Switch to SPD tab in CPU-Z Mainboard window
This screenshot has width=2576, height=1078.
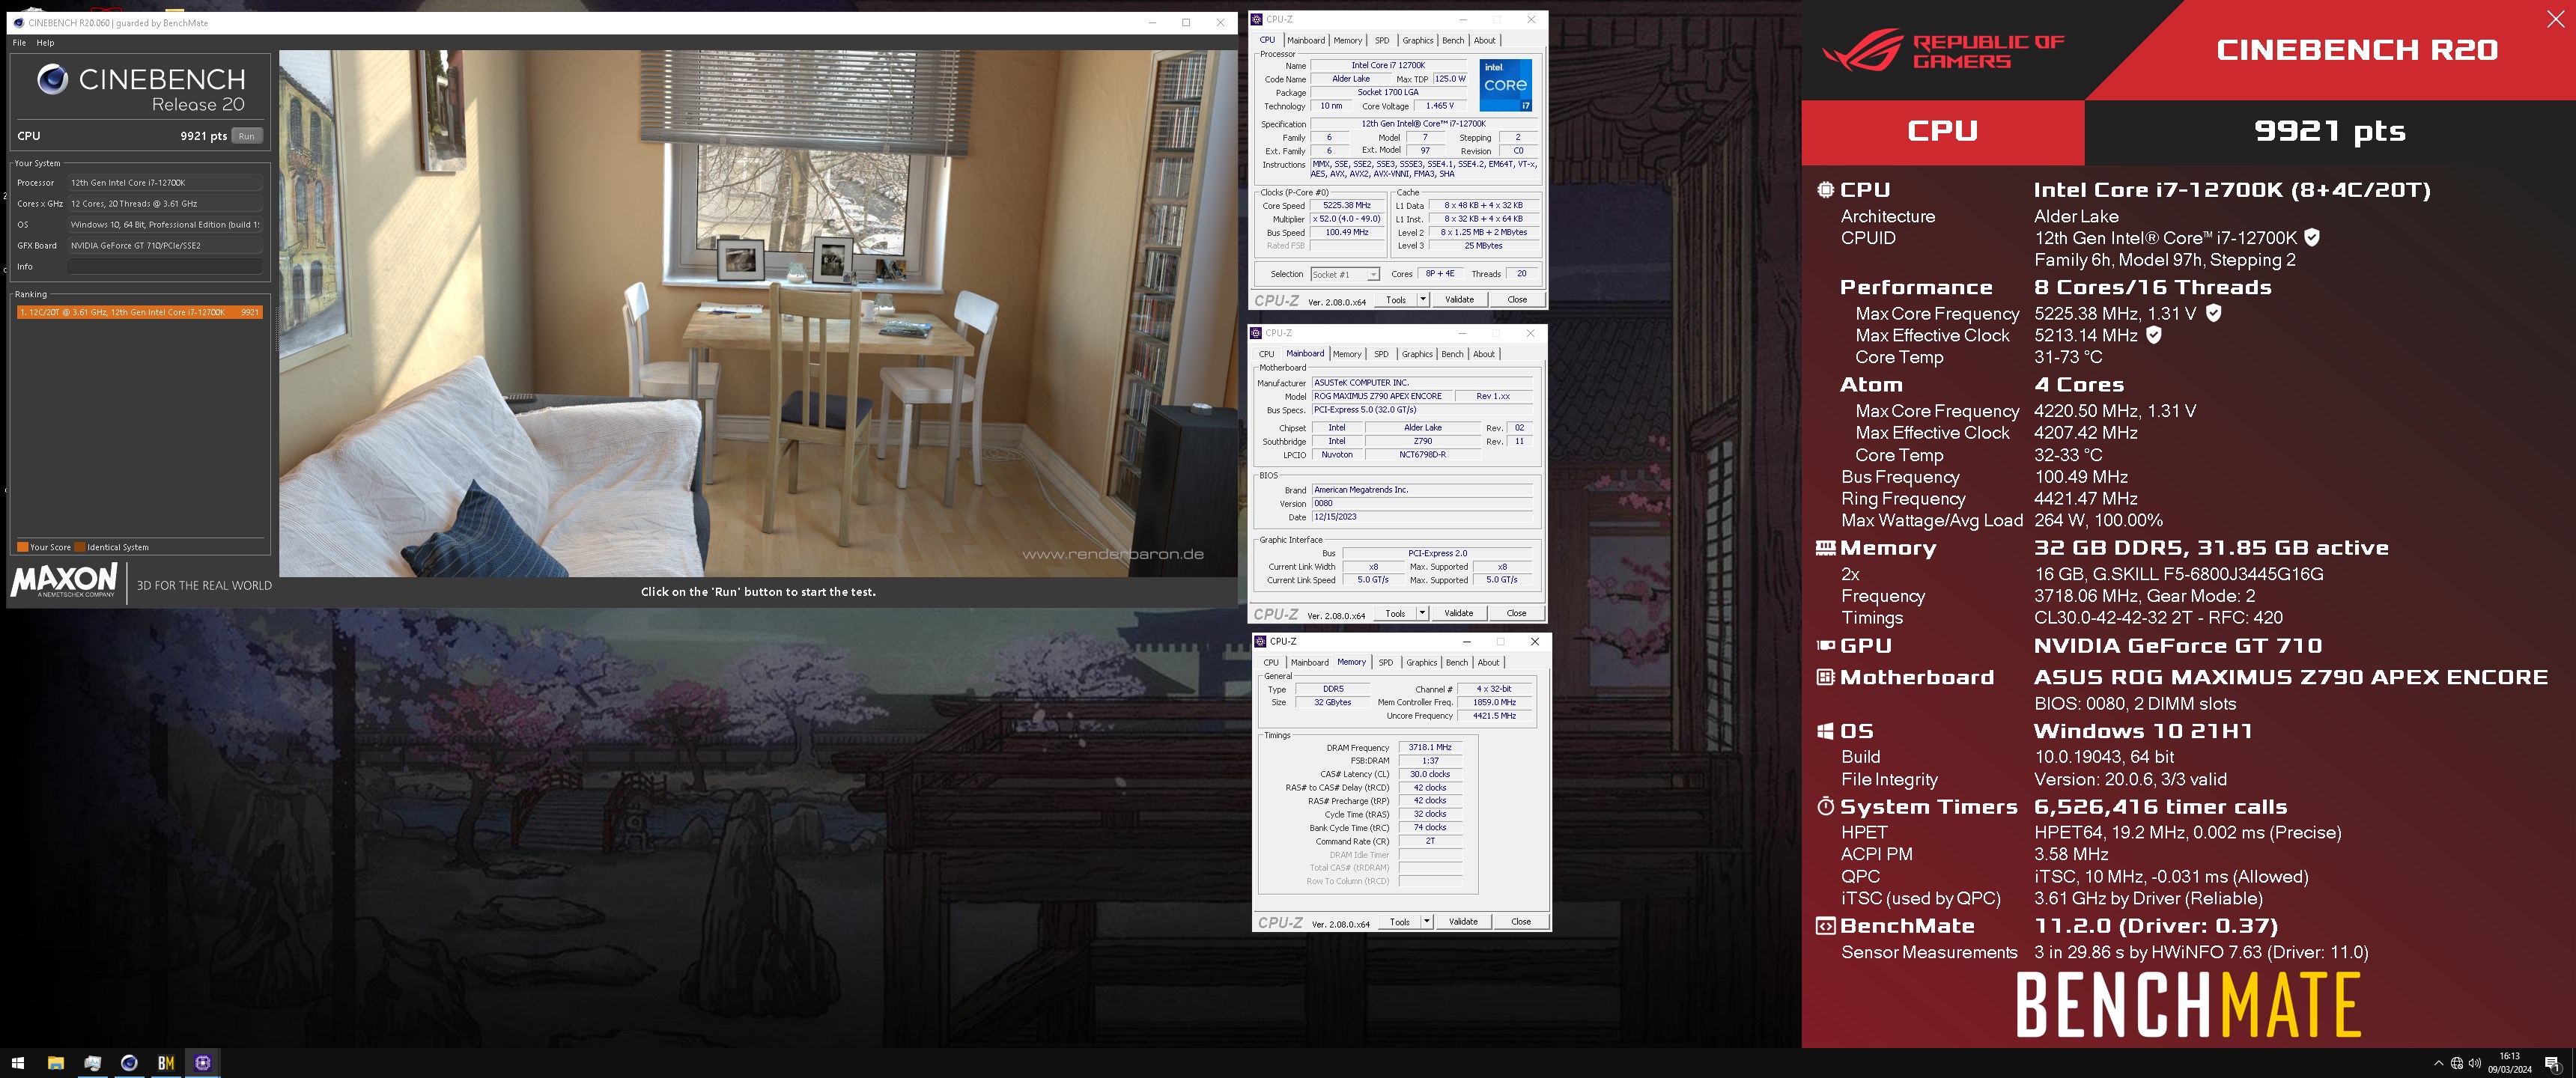(x=1381, y=354)
